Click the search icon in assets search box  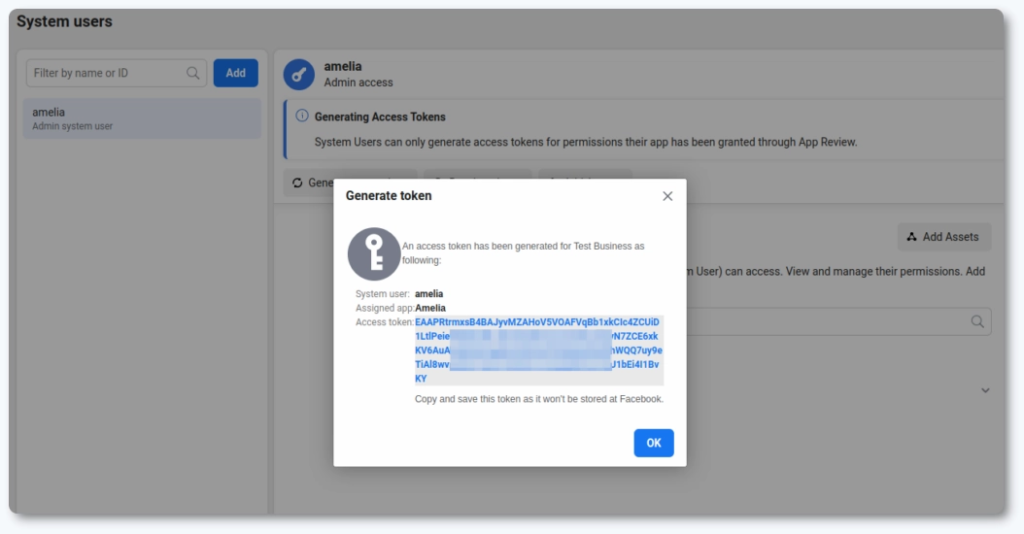[977, 321]
